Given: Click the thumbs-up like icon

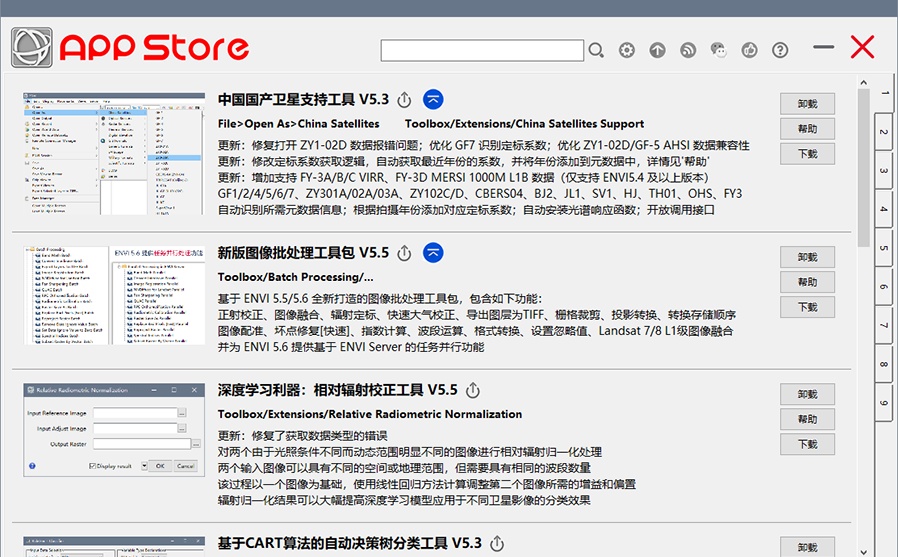Looking at the screenshot, I should [x=749, y=50].
